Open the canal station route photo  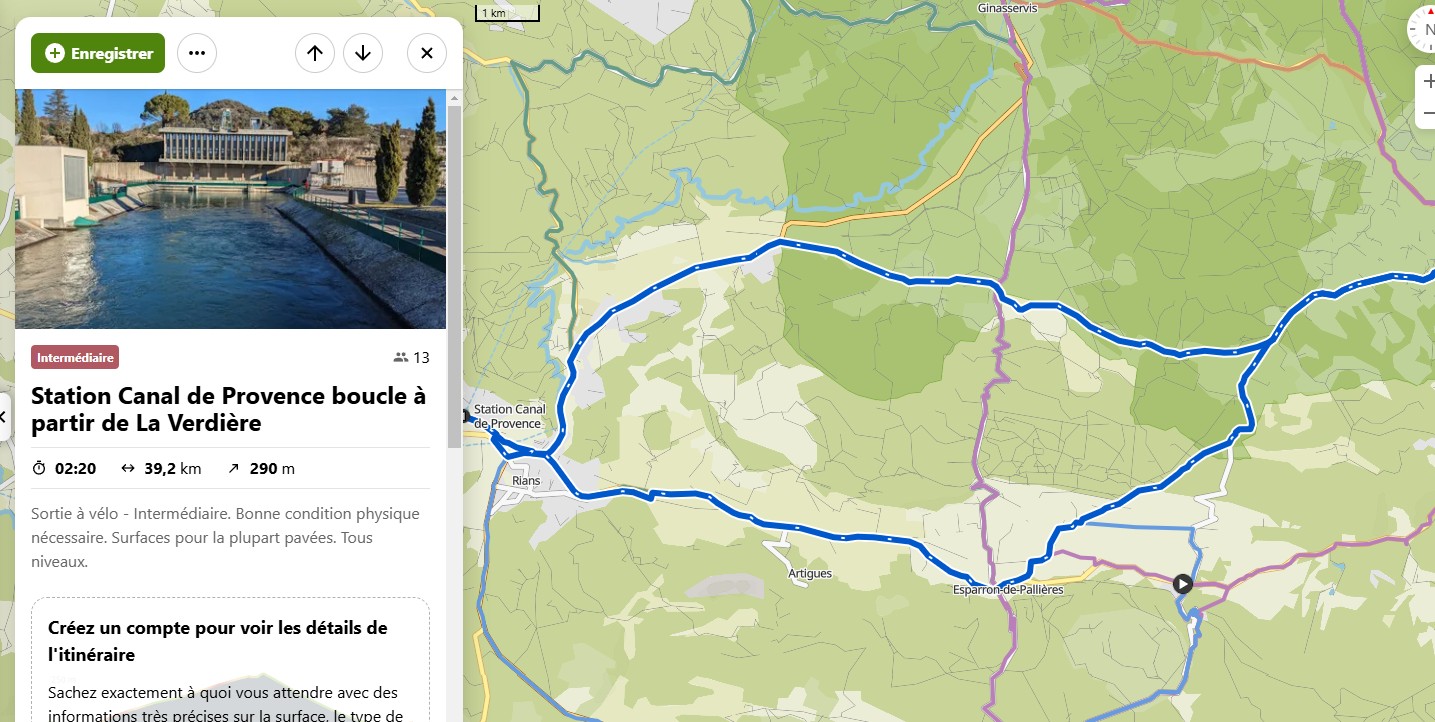[230, 209]
